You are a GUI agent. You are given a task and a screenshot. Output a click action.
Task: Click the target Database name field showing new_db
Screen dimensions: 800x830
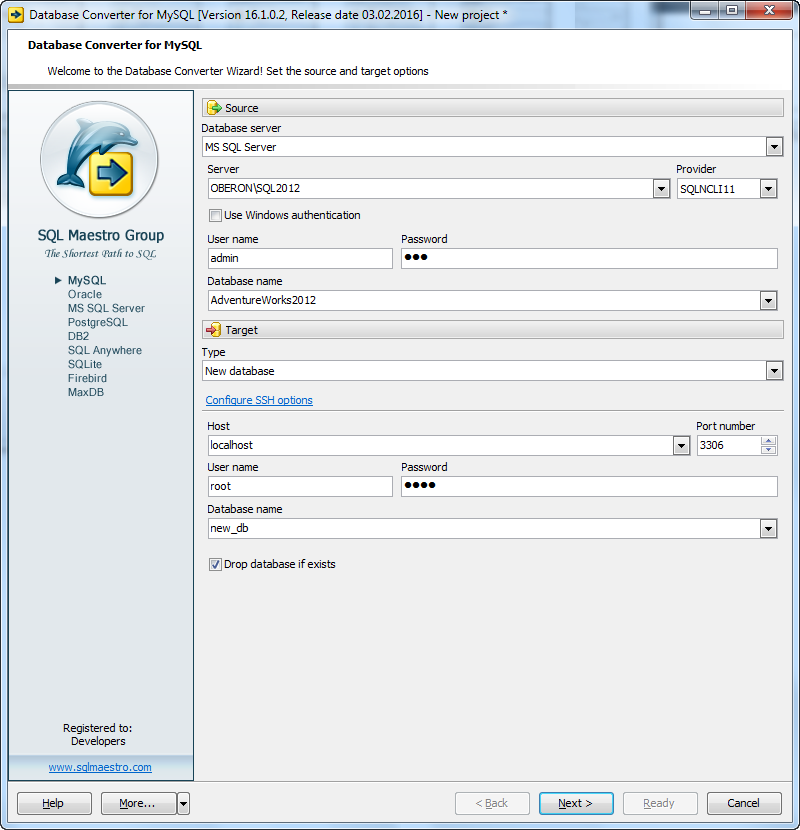click(450, 527)
